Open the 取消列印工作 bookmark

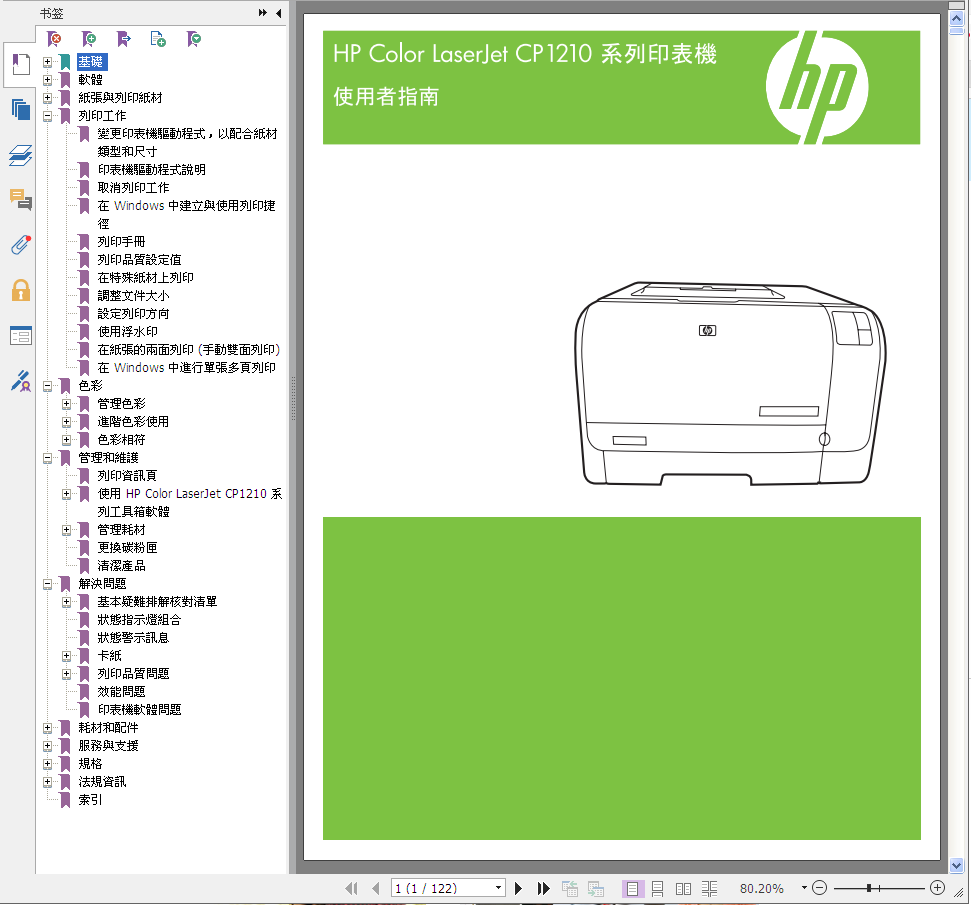point(133,188)
